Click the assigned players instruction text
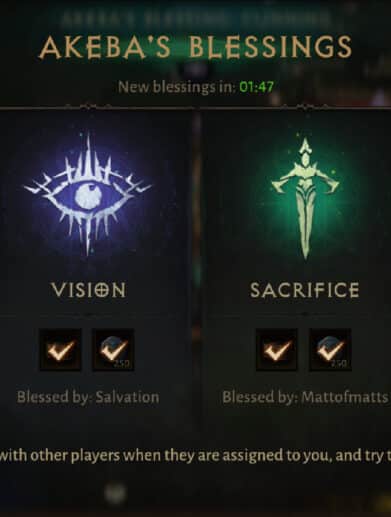 click(x=195, y=456)
